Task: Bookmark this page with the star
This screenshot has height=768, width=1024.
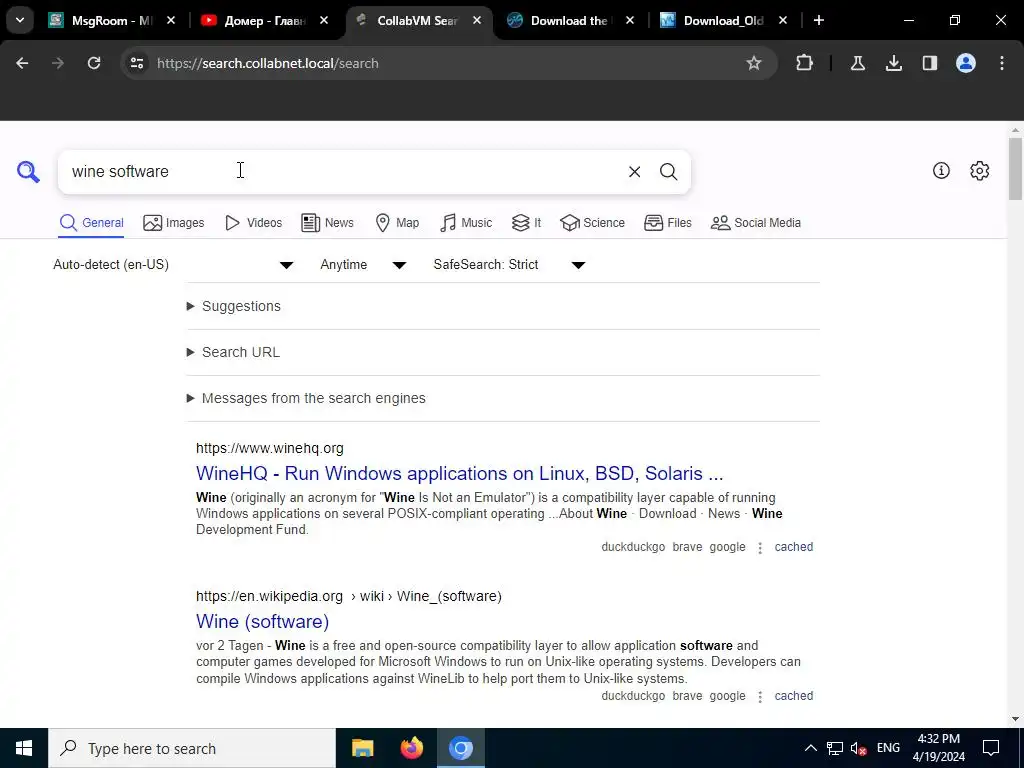Action: click(754, 63)
